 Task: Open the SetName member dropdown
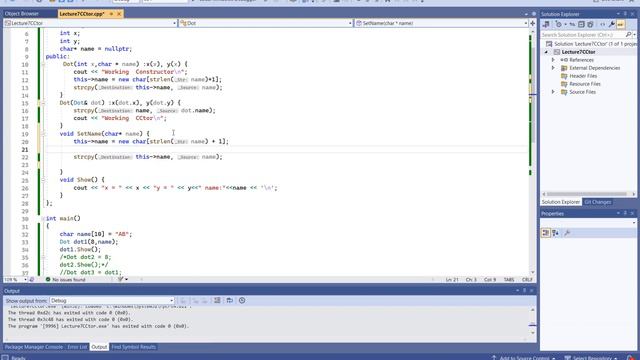[526, 23]
